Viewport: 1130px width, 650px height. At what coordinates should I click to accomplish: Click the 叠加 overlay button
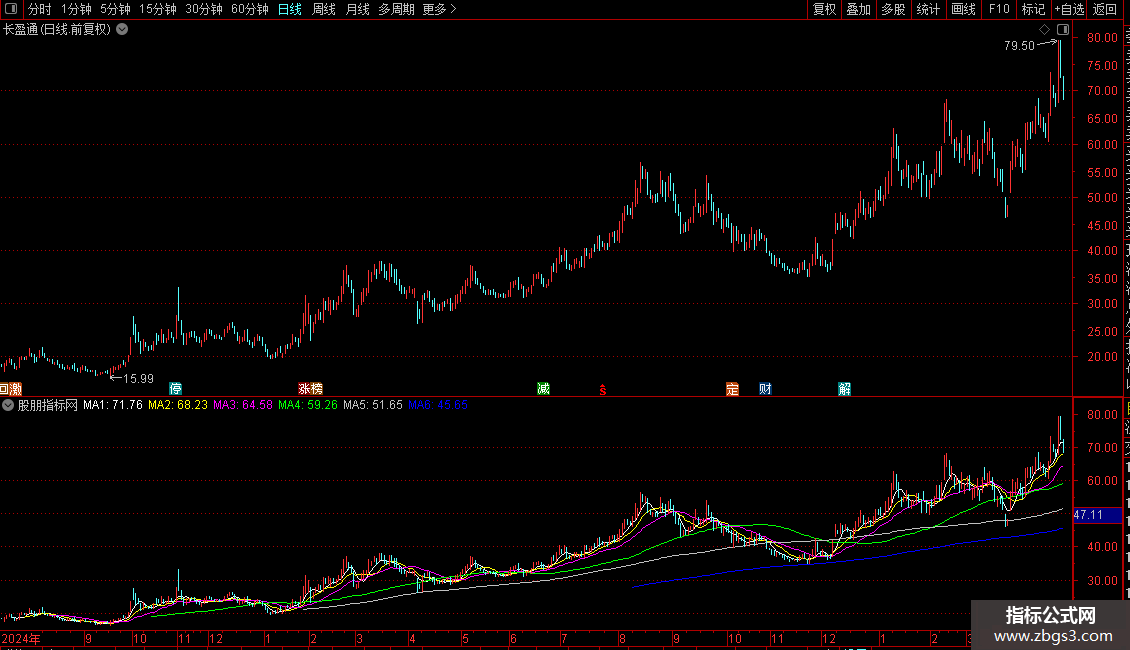pyautogui.click(x=858, y=9)
